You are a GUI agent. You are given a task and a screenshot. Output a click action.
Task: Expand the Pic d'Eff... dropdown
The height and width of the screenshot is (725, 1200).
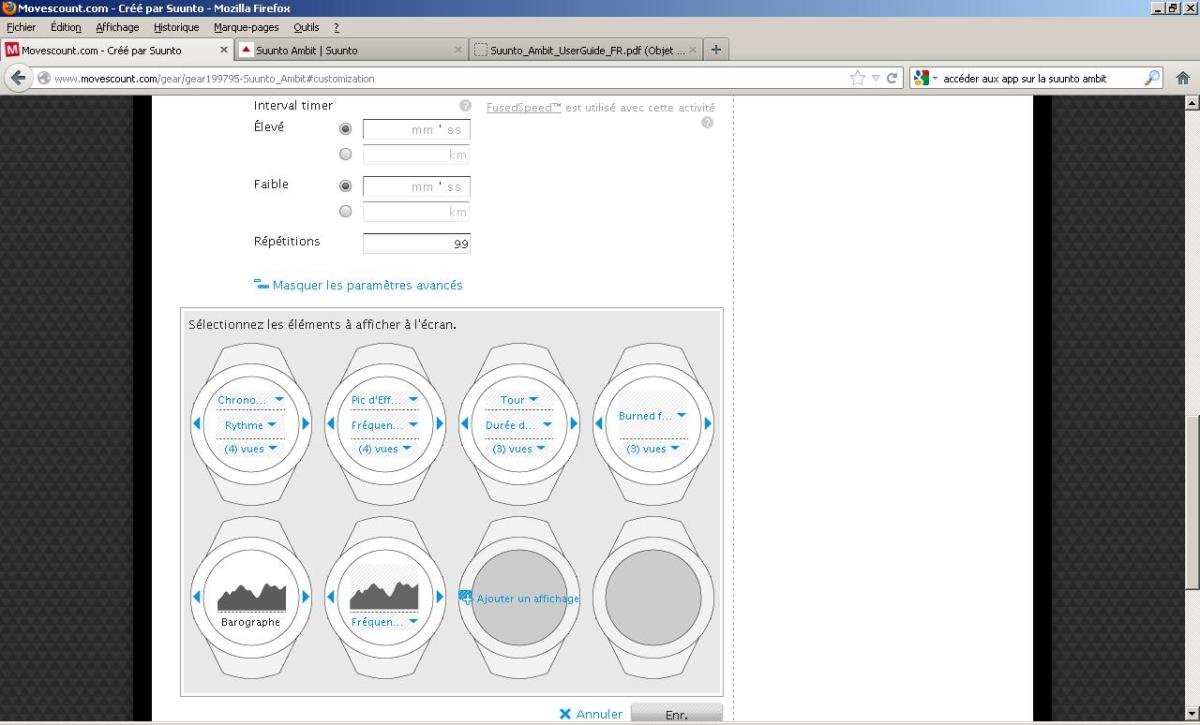pyautogui.click(x=385, y=400)
